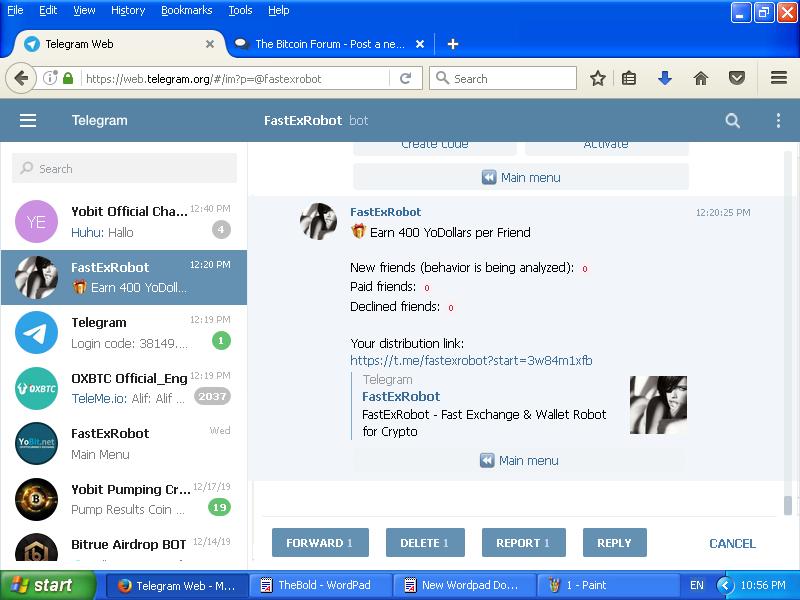Screen dimensions: 800x600
Task: Click the address bar URL field
Action: (236, 79)
